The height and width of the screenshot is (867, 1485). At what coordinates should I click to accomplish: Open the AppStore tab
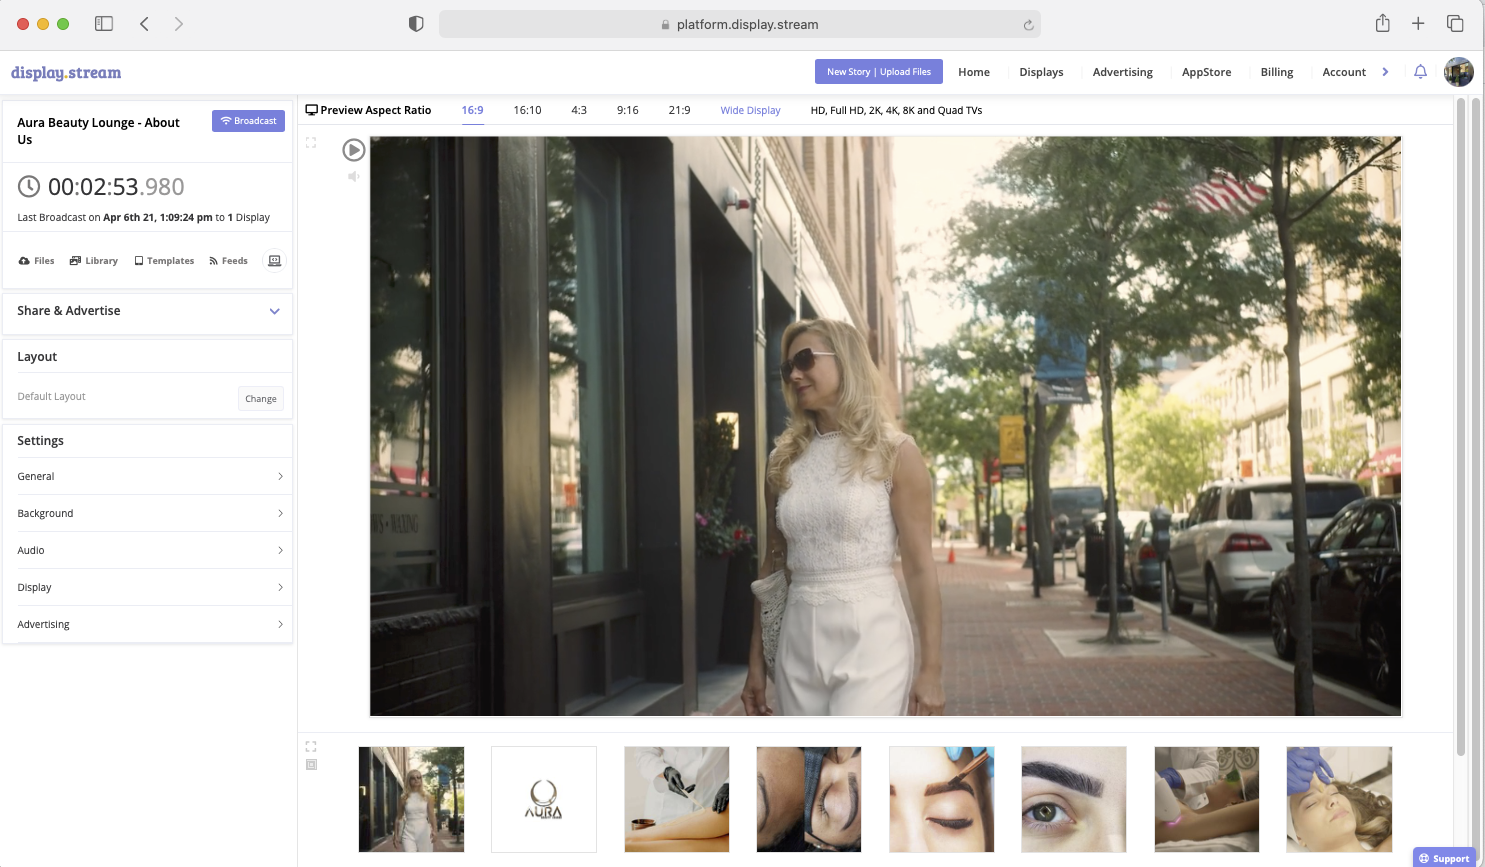point(1206,72)
